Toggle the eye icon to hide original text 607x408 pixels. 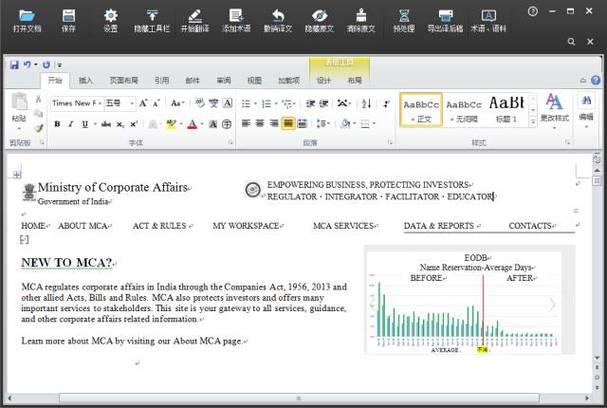tap(319, 16)
